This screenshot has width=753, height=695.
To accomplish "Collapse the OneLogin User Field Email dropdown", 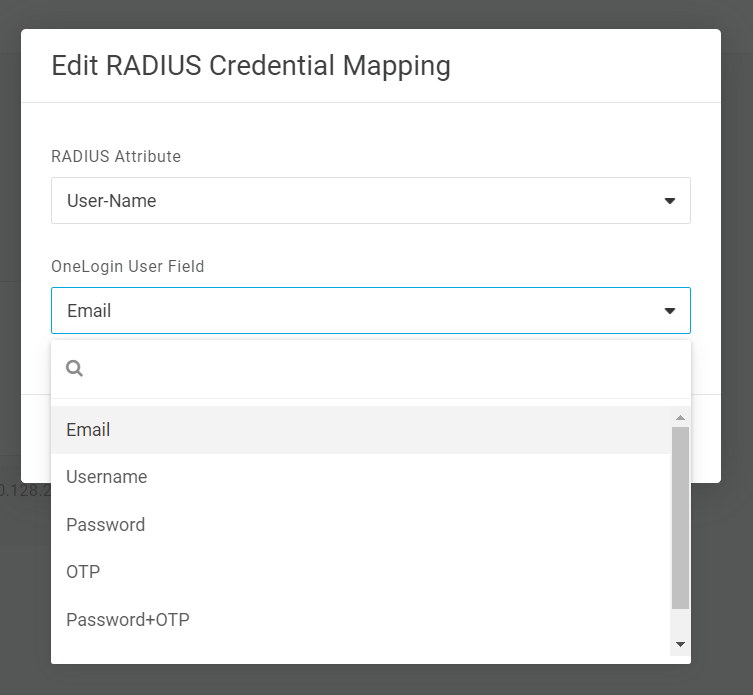I will [x=371, y=310].
